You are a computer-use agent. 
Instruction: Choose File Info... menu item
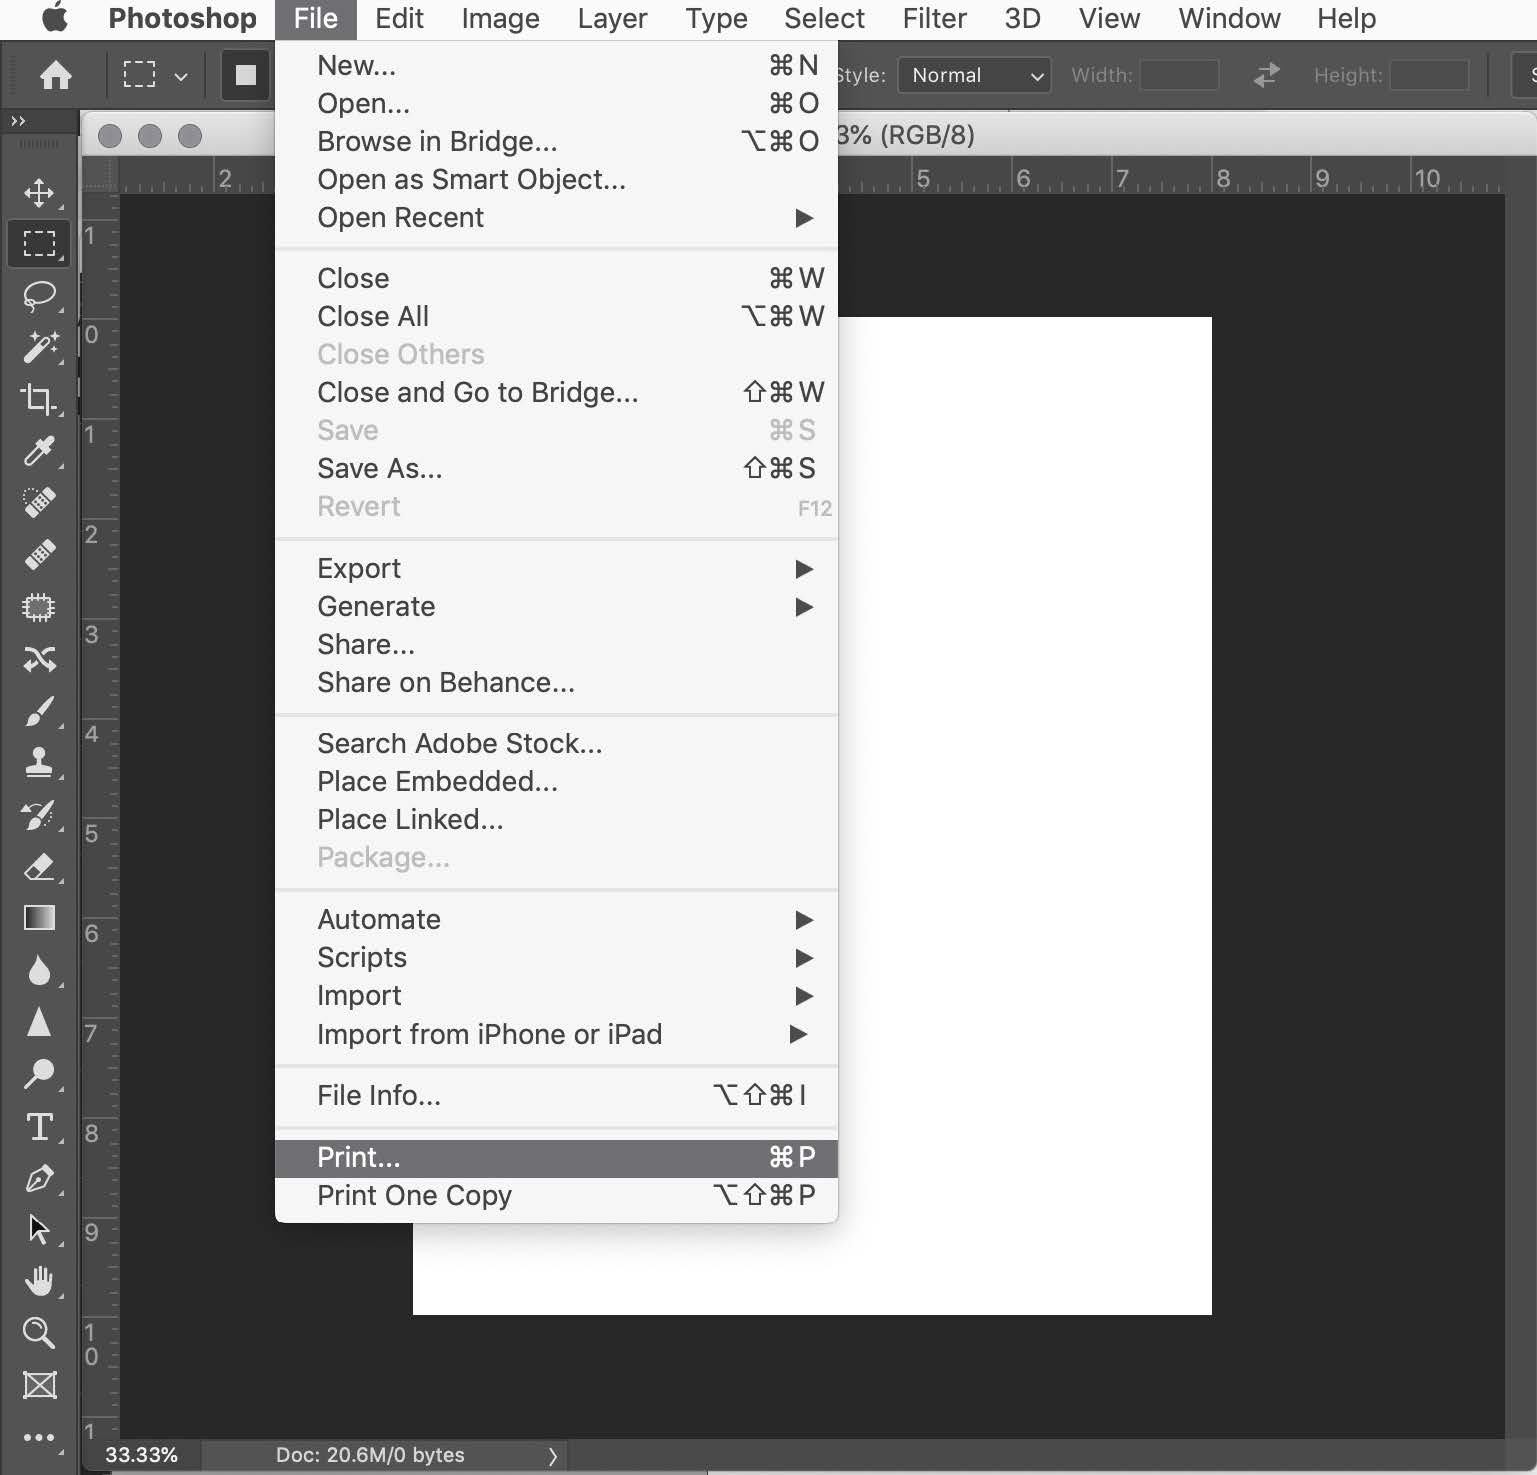[556, 1096]
